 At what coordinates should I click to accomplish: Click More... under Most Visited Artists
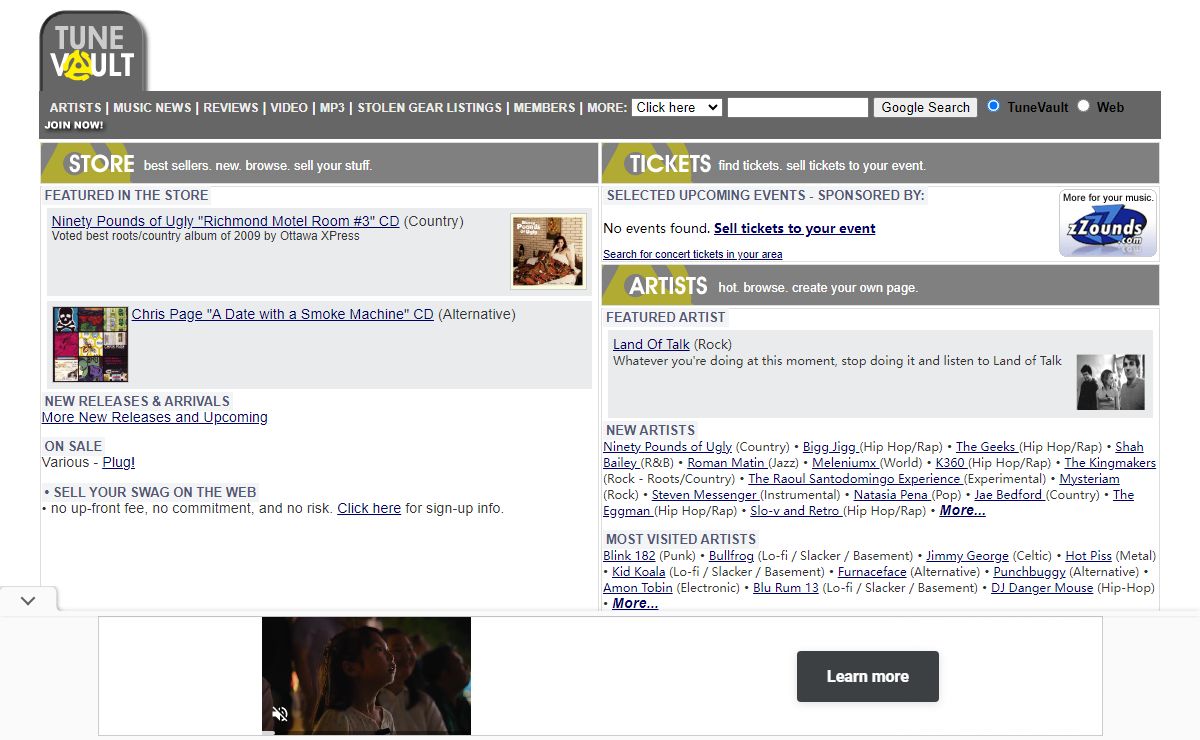pos(635,604)
